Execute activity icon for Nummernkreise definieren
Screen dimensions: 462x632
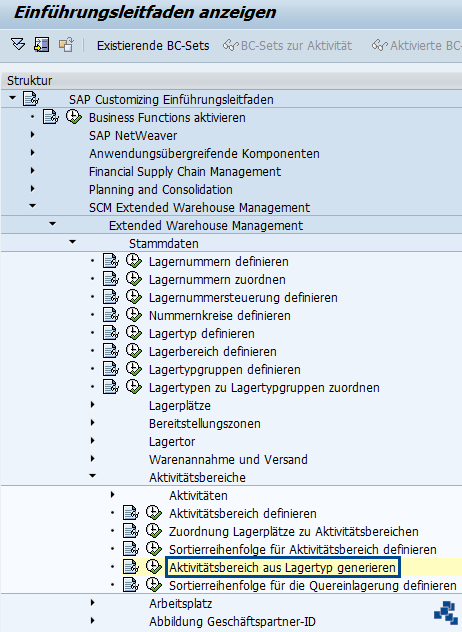(134, 315)
